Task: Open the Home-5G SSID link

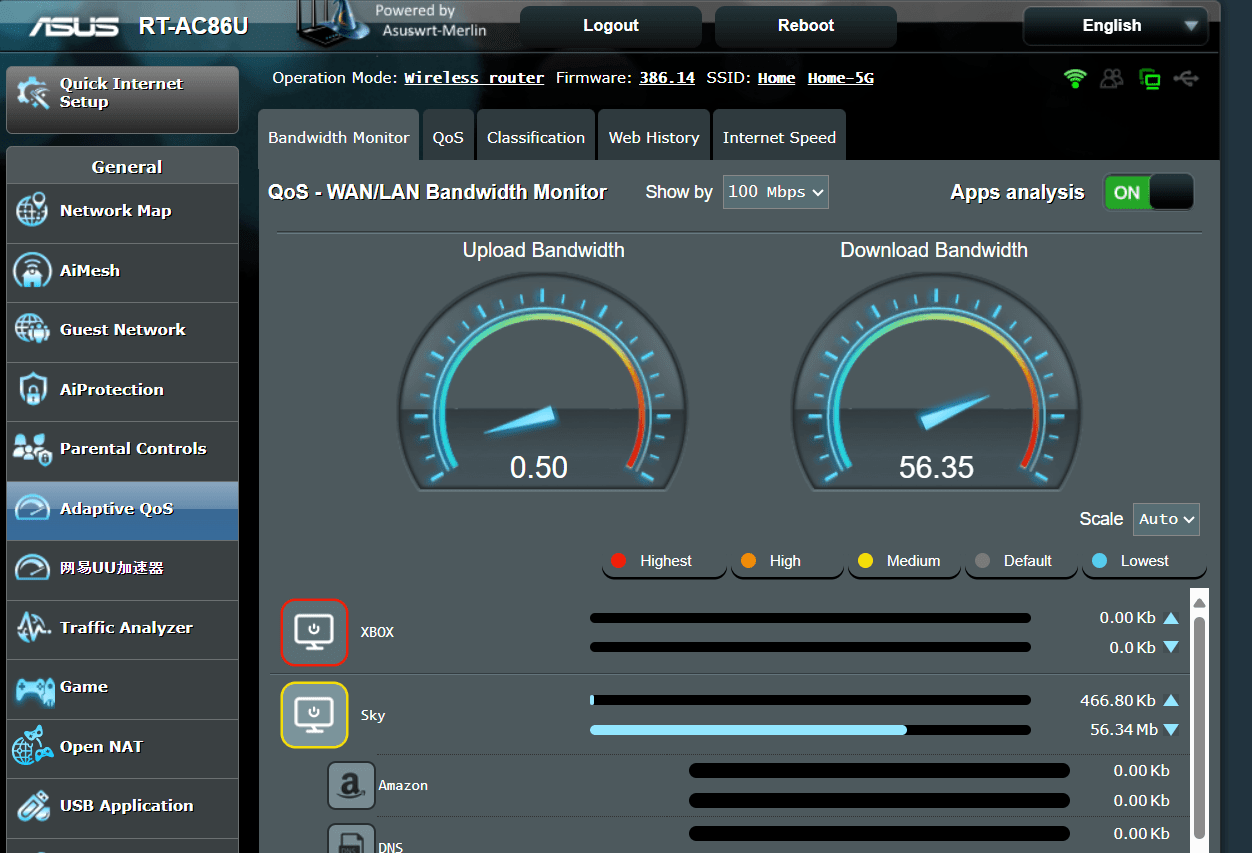Action: pos(840,78)
